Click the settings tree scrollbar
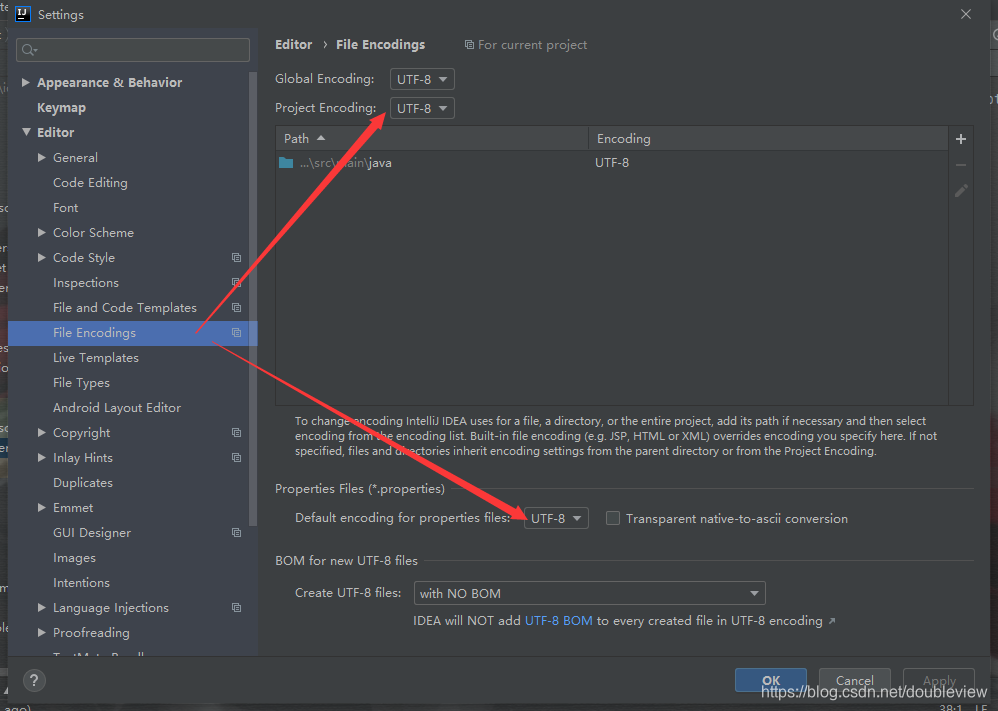998x711 pixels. click(253, 299)
